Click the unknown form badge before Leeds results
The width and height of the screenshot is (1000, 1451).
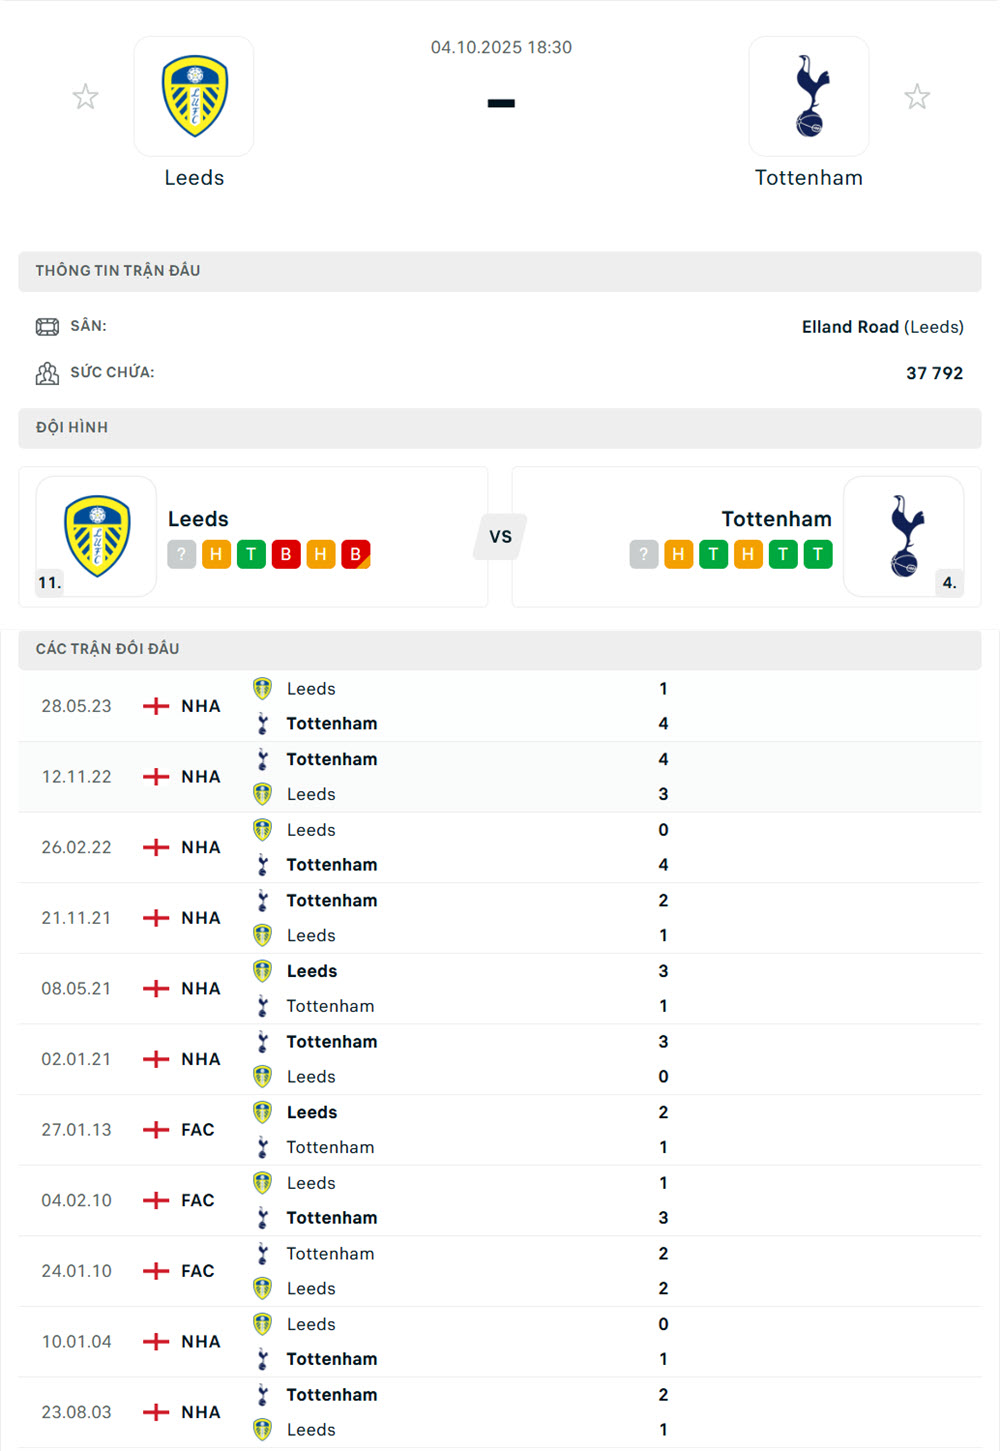[181, 554]
